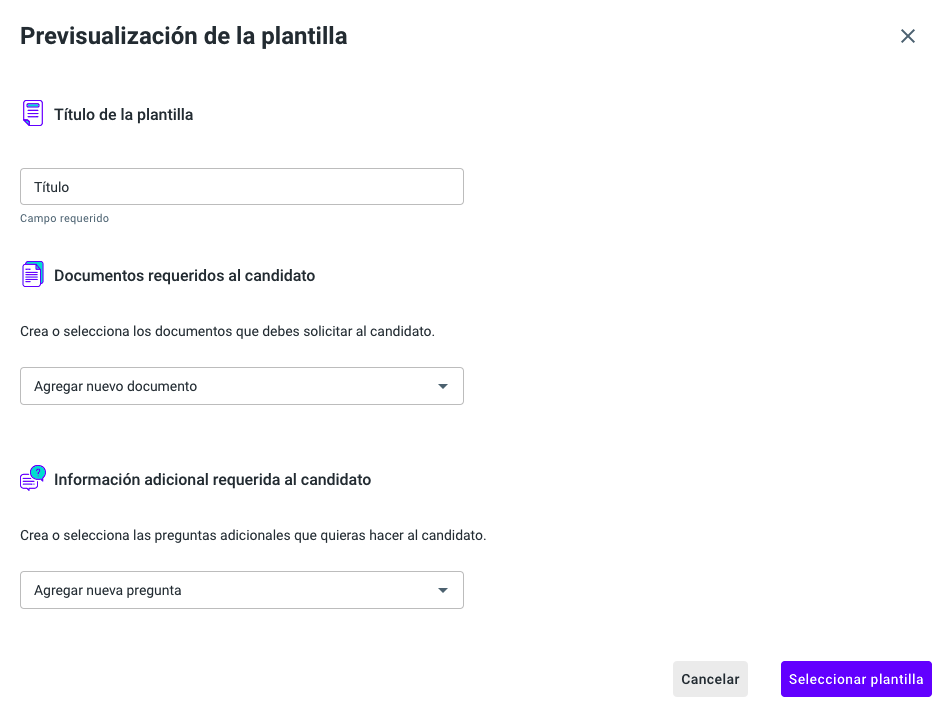Viewport: 939px width, 719px height.
Task: Click the question mark badge on info icon
Action: [39, 472]
